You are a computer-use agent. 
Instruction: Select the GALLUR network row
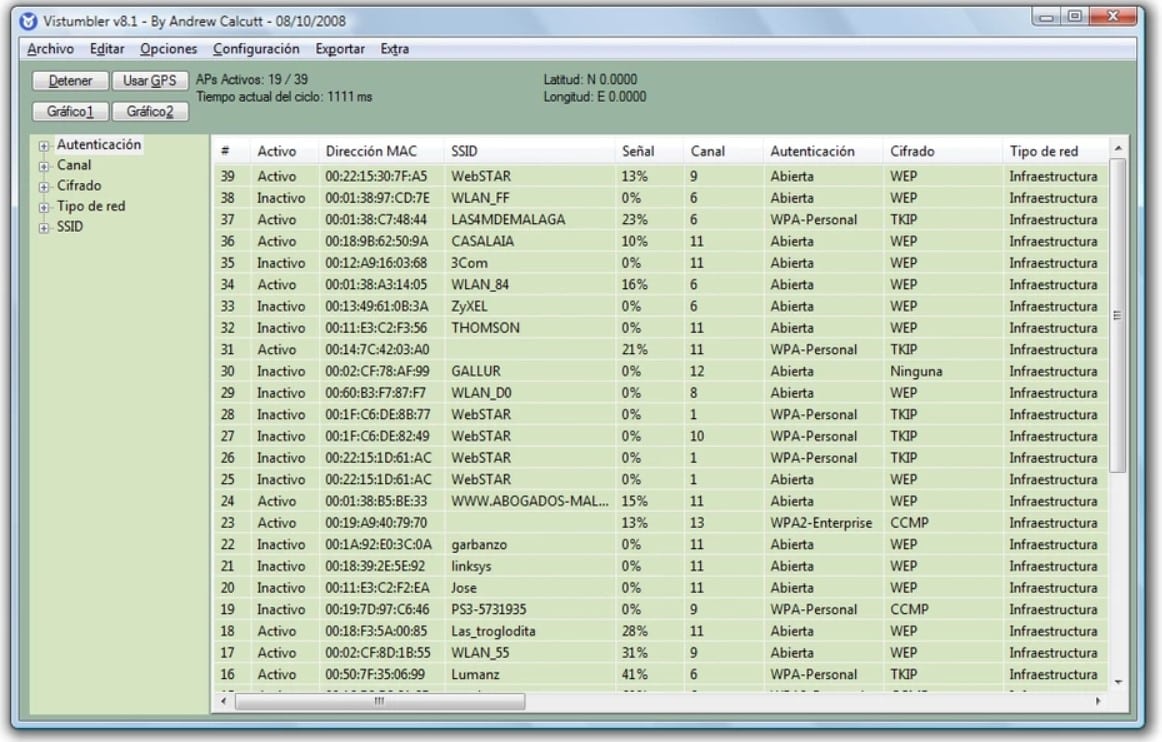661,371
